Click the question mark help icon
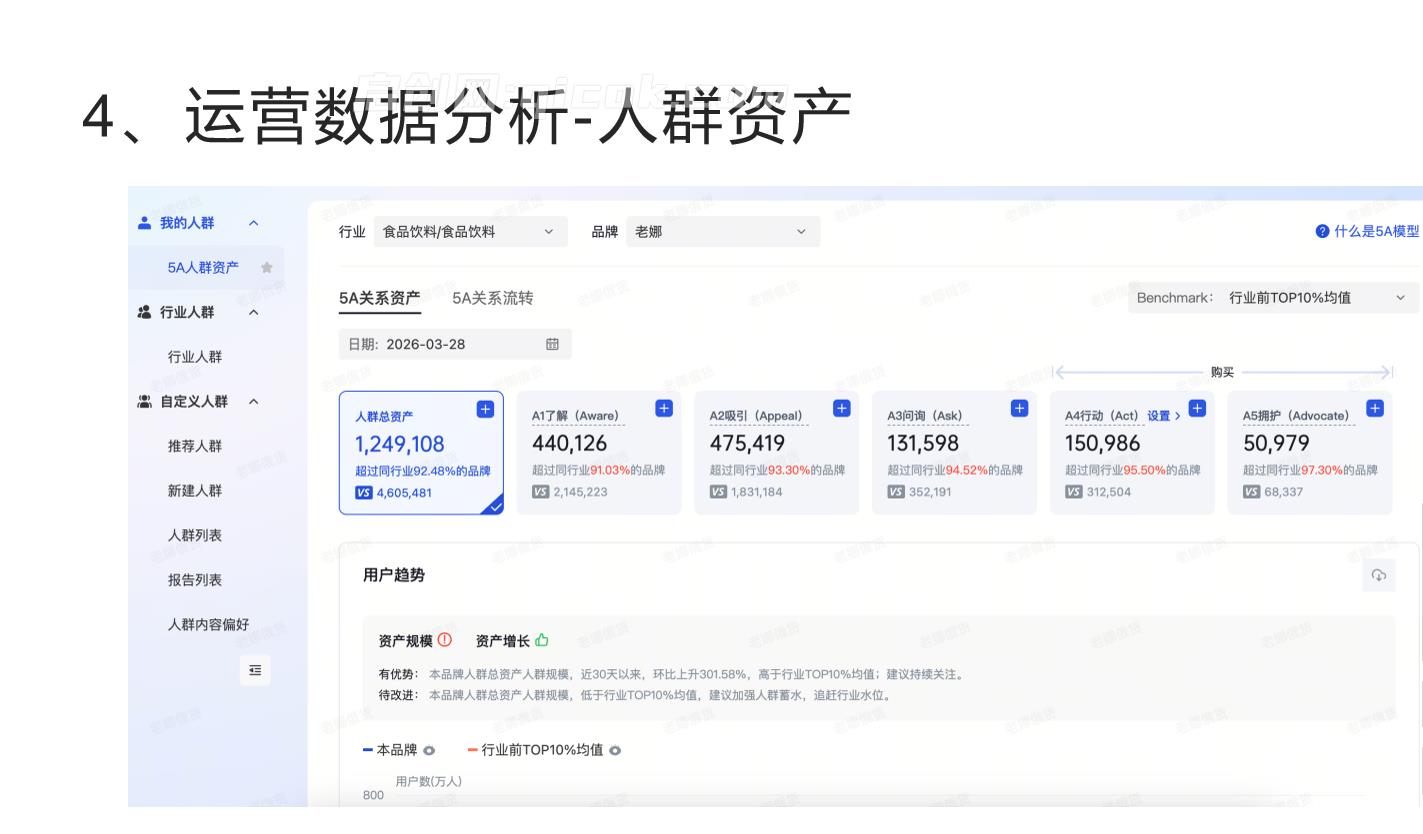 [1323, 231]
